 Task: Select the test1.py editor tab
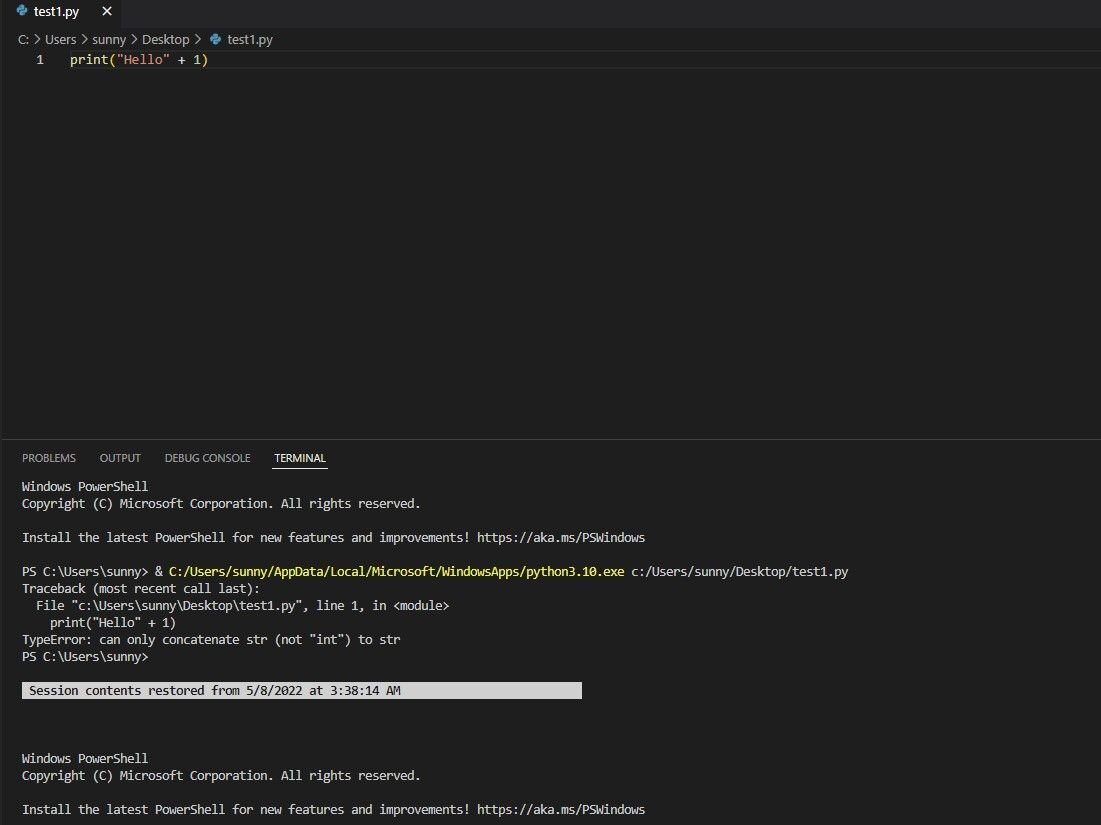[x=61, y=12]
